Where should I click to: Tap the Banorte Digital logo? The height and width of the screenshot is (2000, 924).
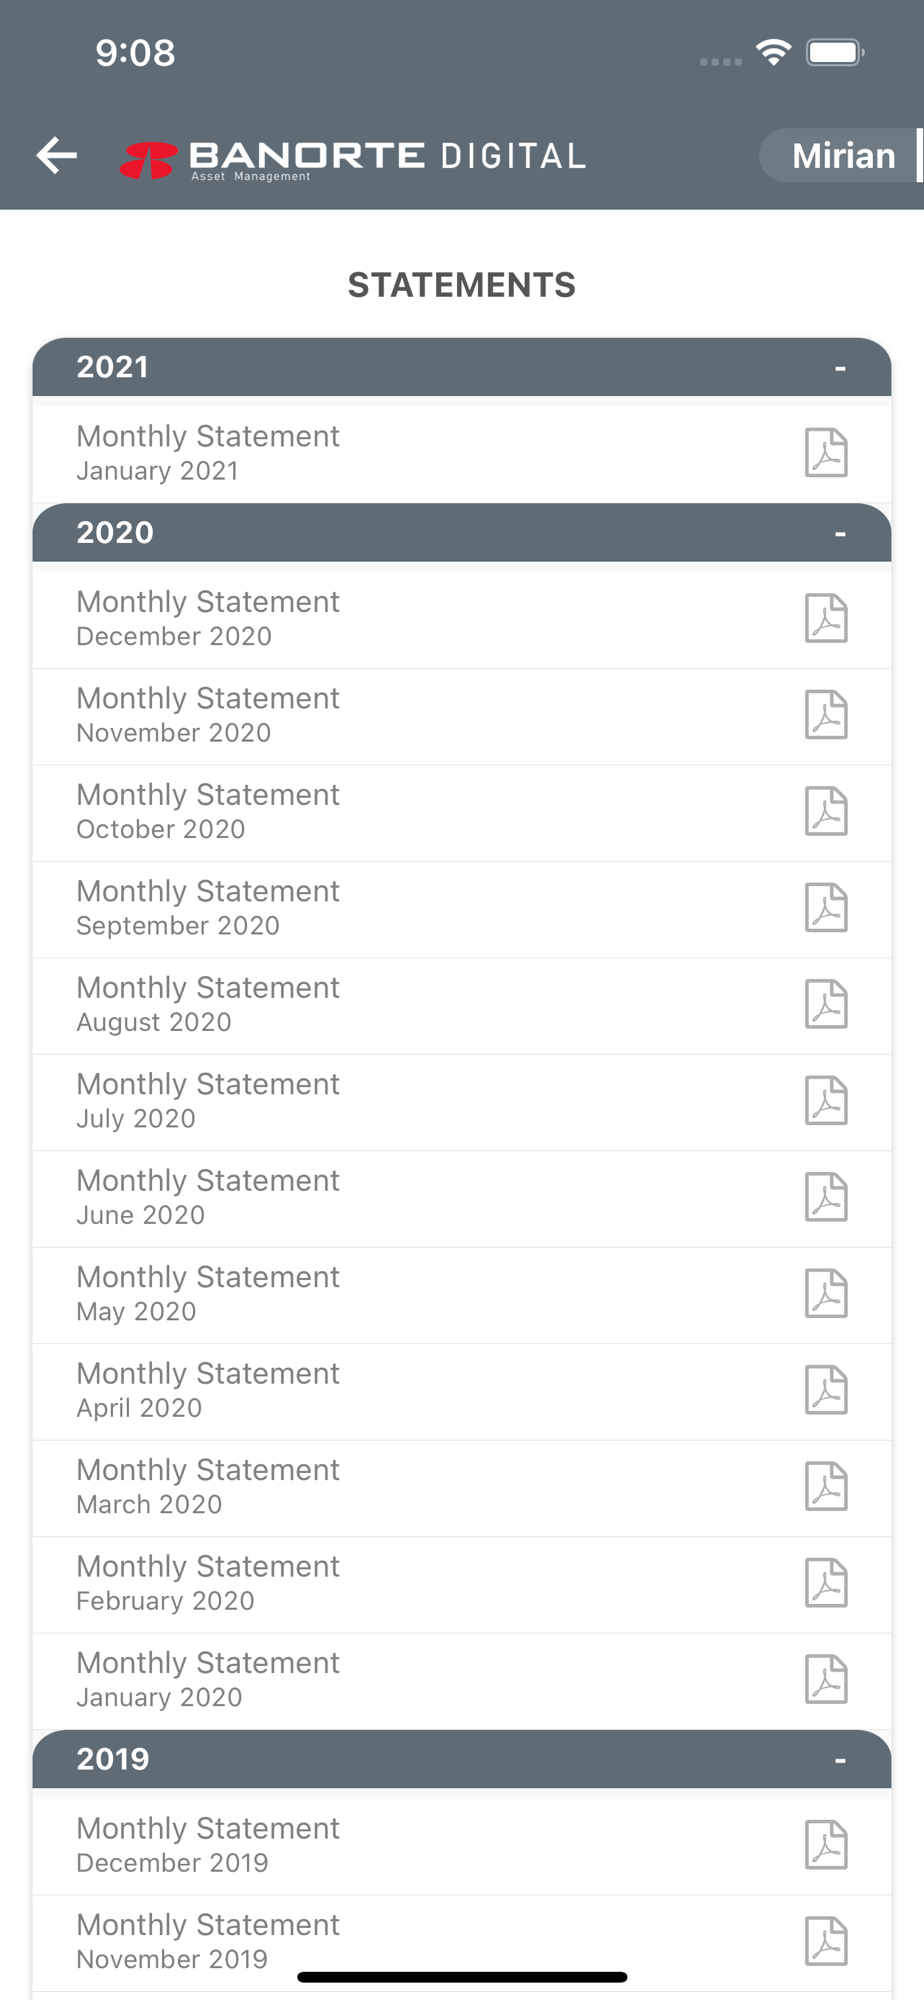tap(352, 158)
